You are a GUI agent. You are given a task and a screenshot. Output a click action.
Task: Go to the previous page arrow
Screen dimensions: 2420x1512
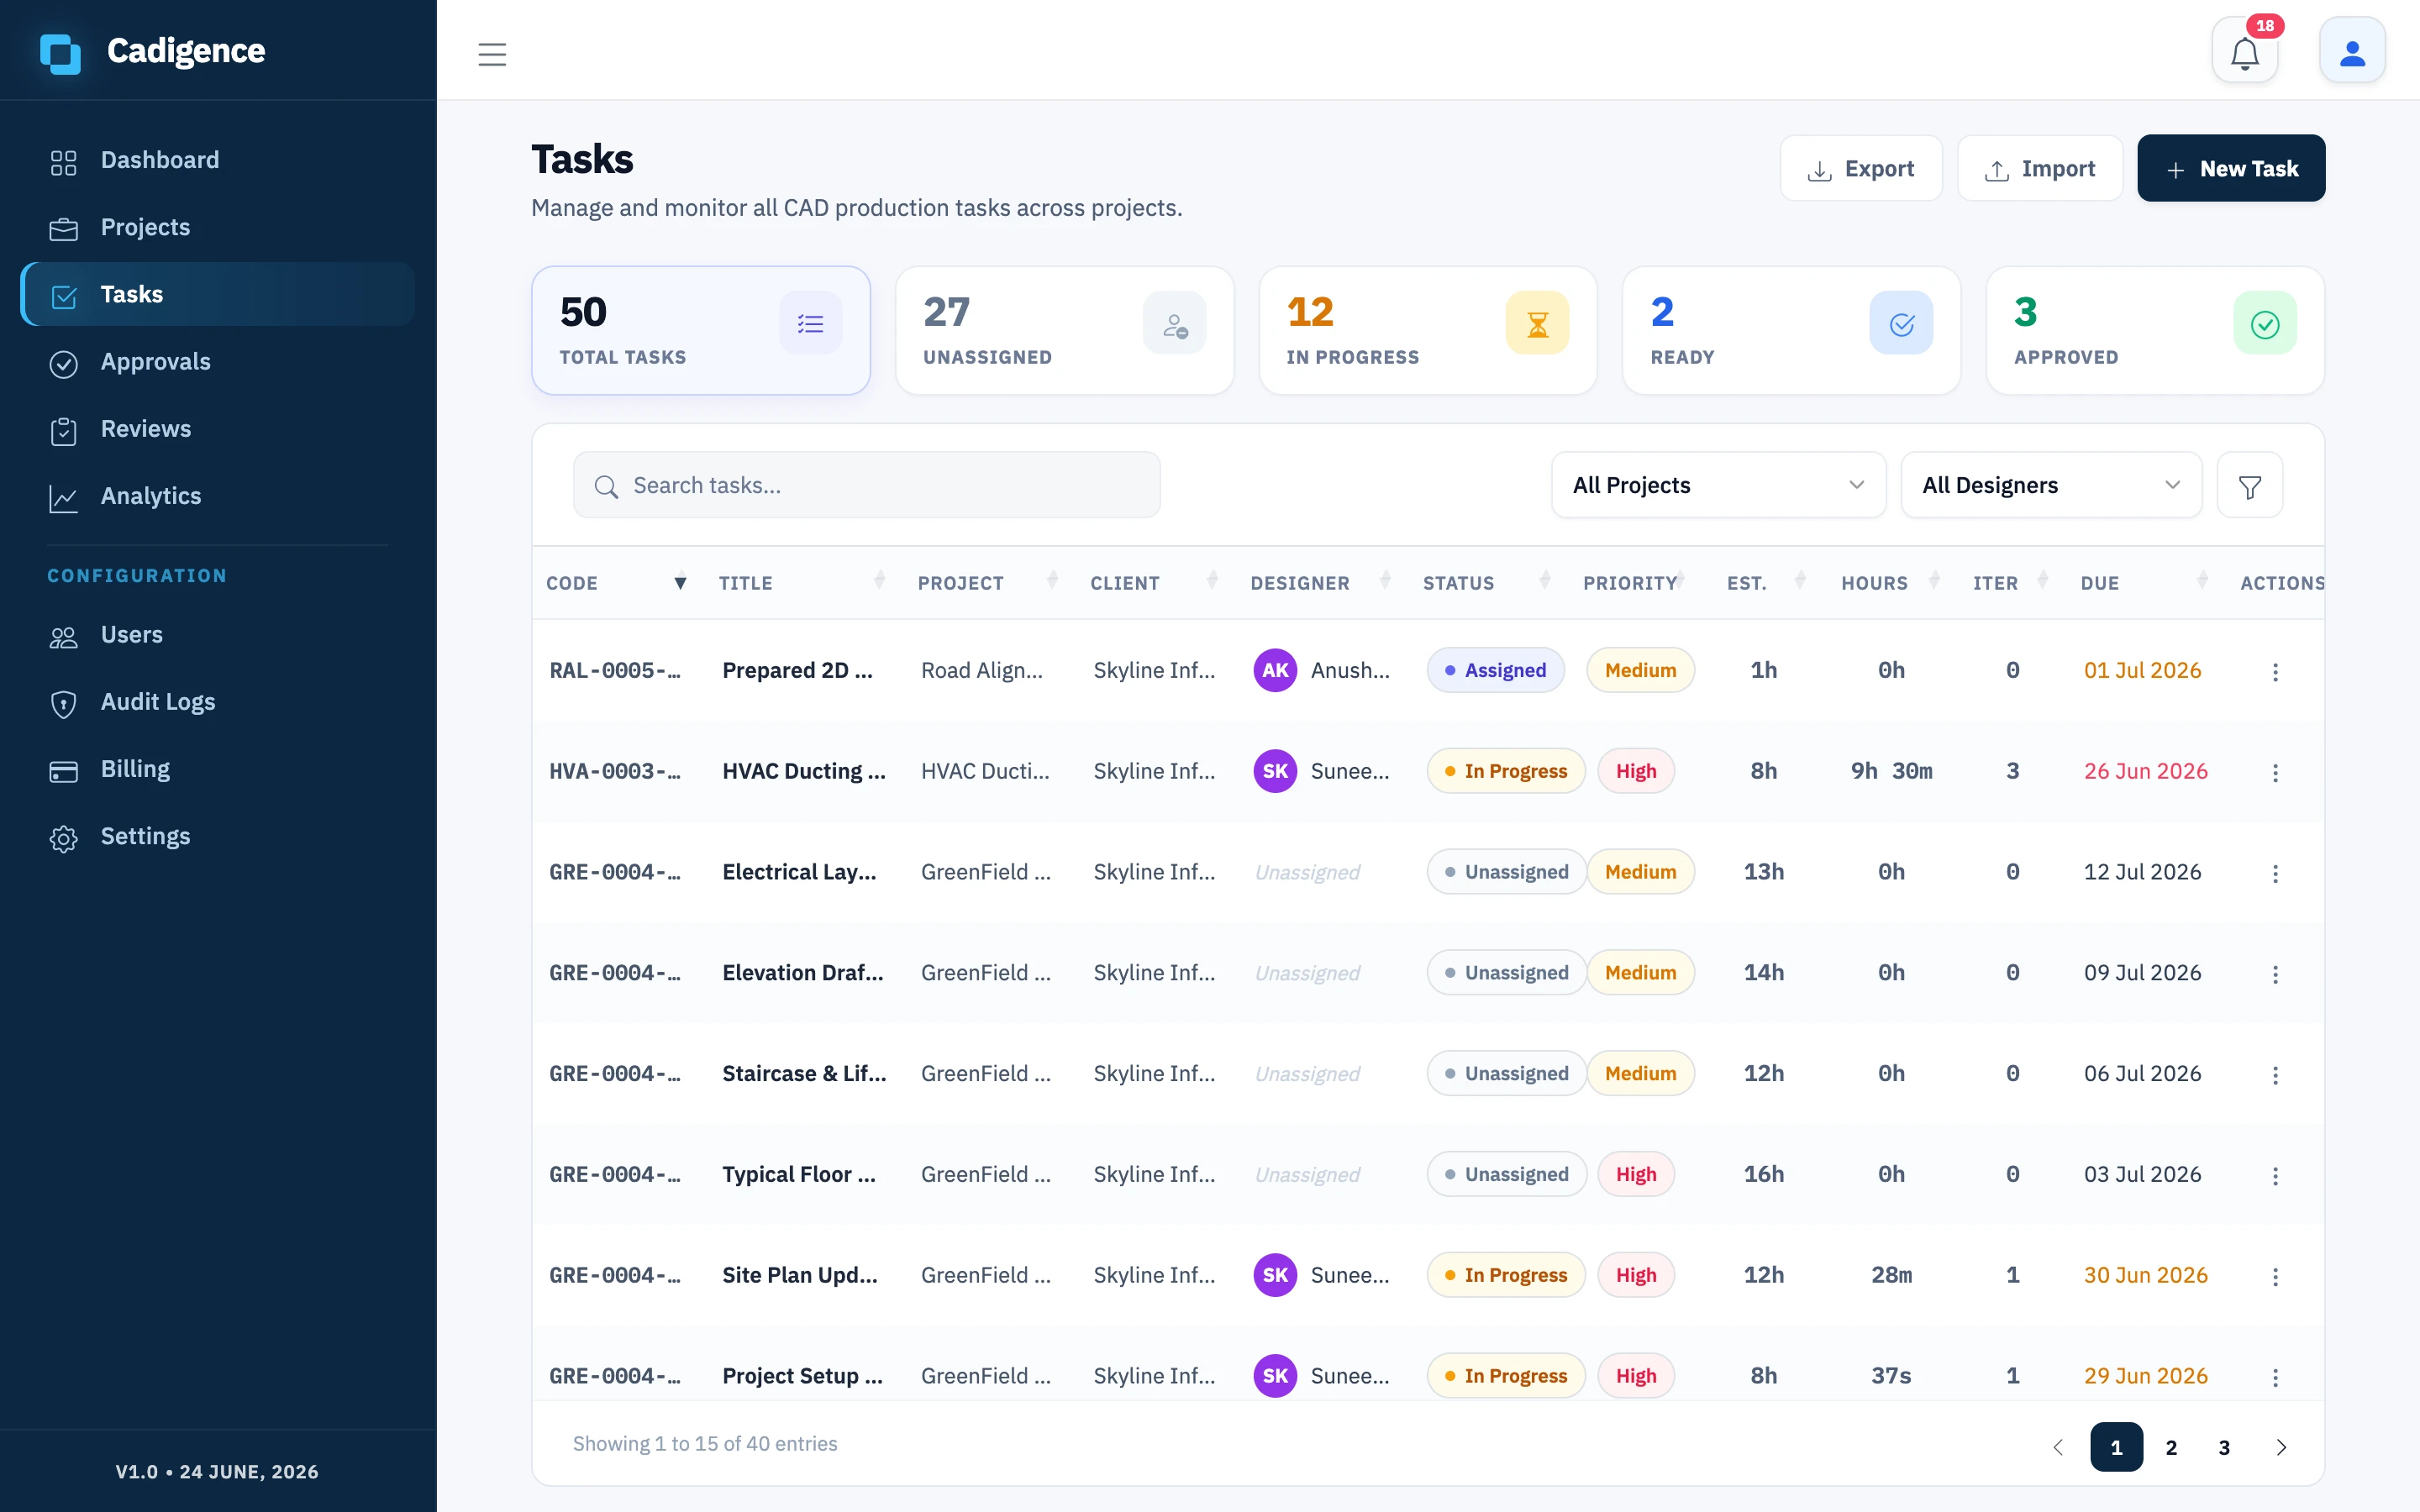coord(2058,1447)
